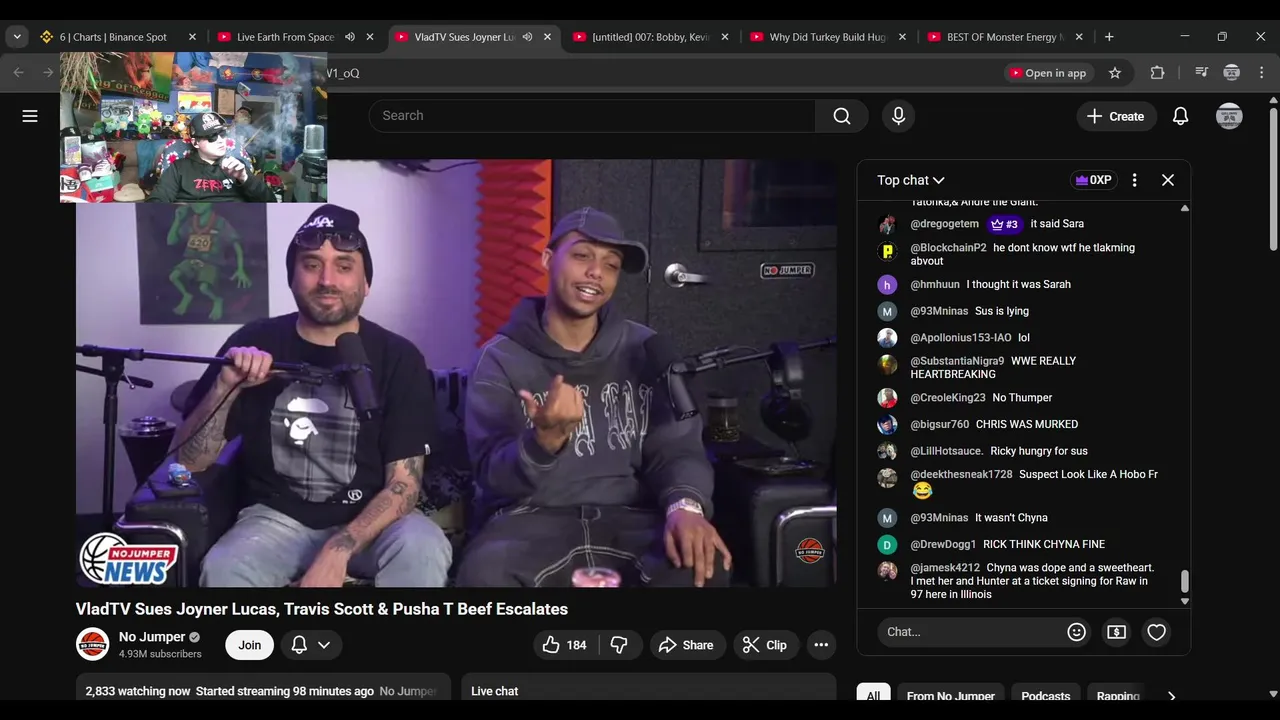
Task: Click the Live chat section header
Action: click(x=494, y=691)
